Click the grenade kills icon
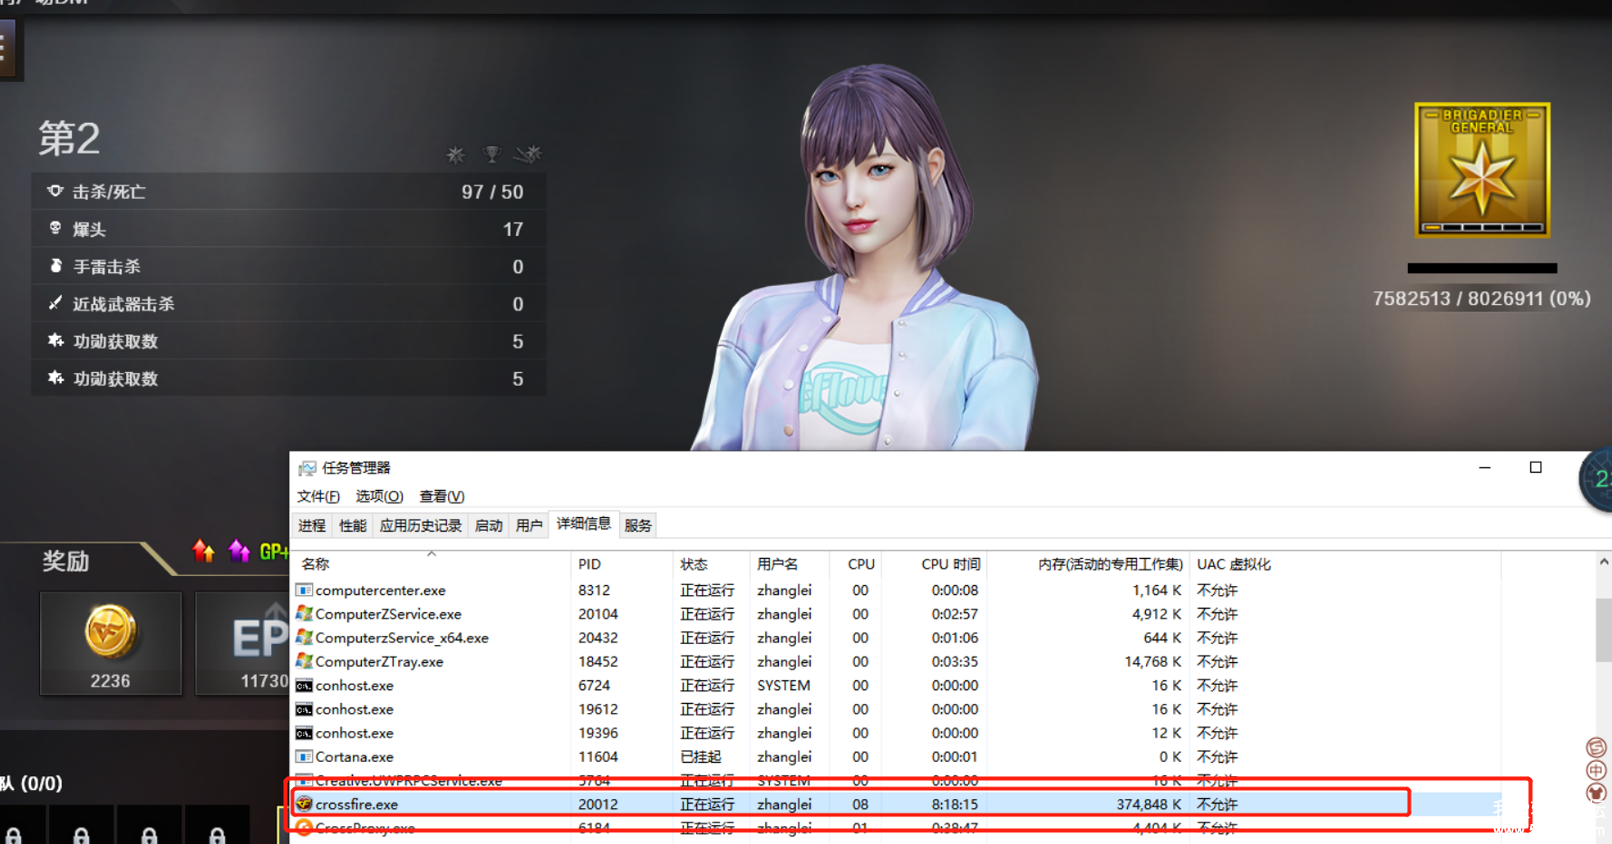This screenshot has height=844, width=1612. pos(55,266)
